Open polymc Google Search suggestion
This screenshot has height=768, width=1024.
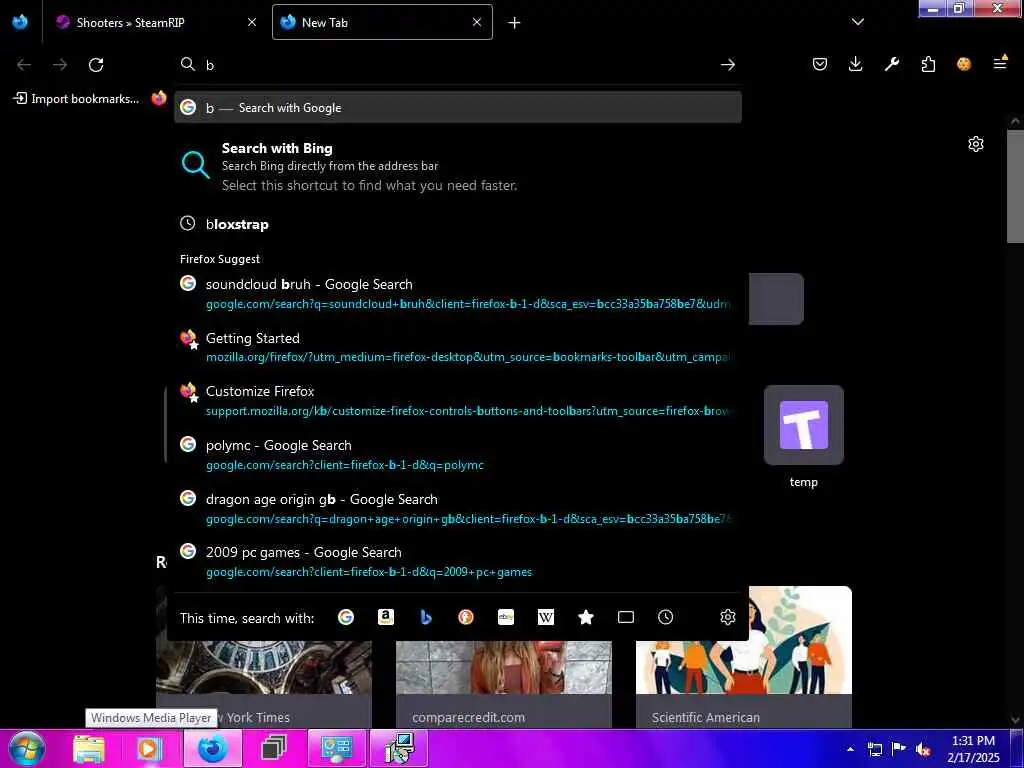(458, 455)
